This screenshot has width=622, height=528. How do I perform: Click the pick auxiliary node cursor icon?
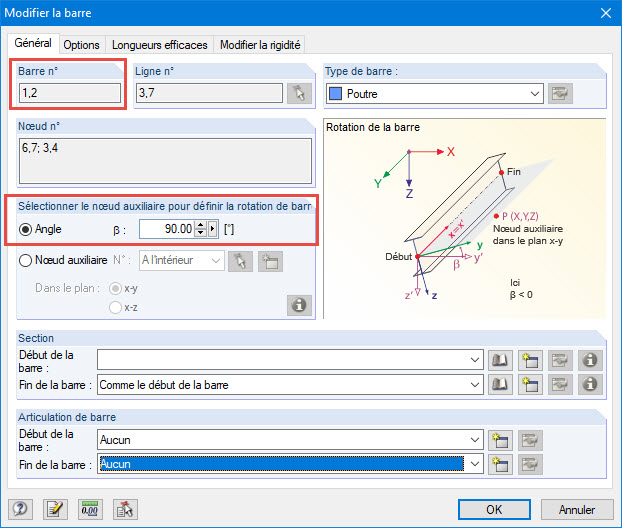pos(240,261)
